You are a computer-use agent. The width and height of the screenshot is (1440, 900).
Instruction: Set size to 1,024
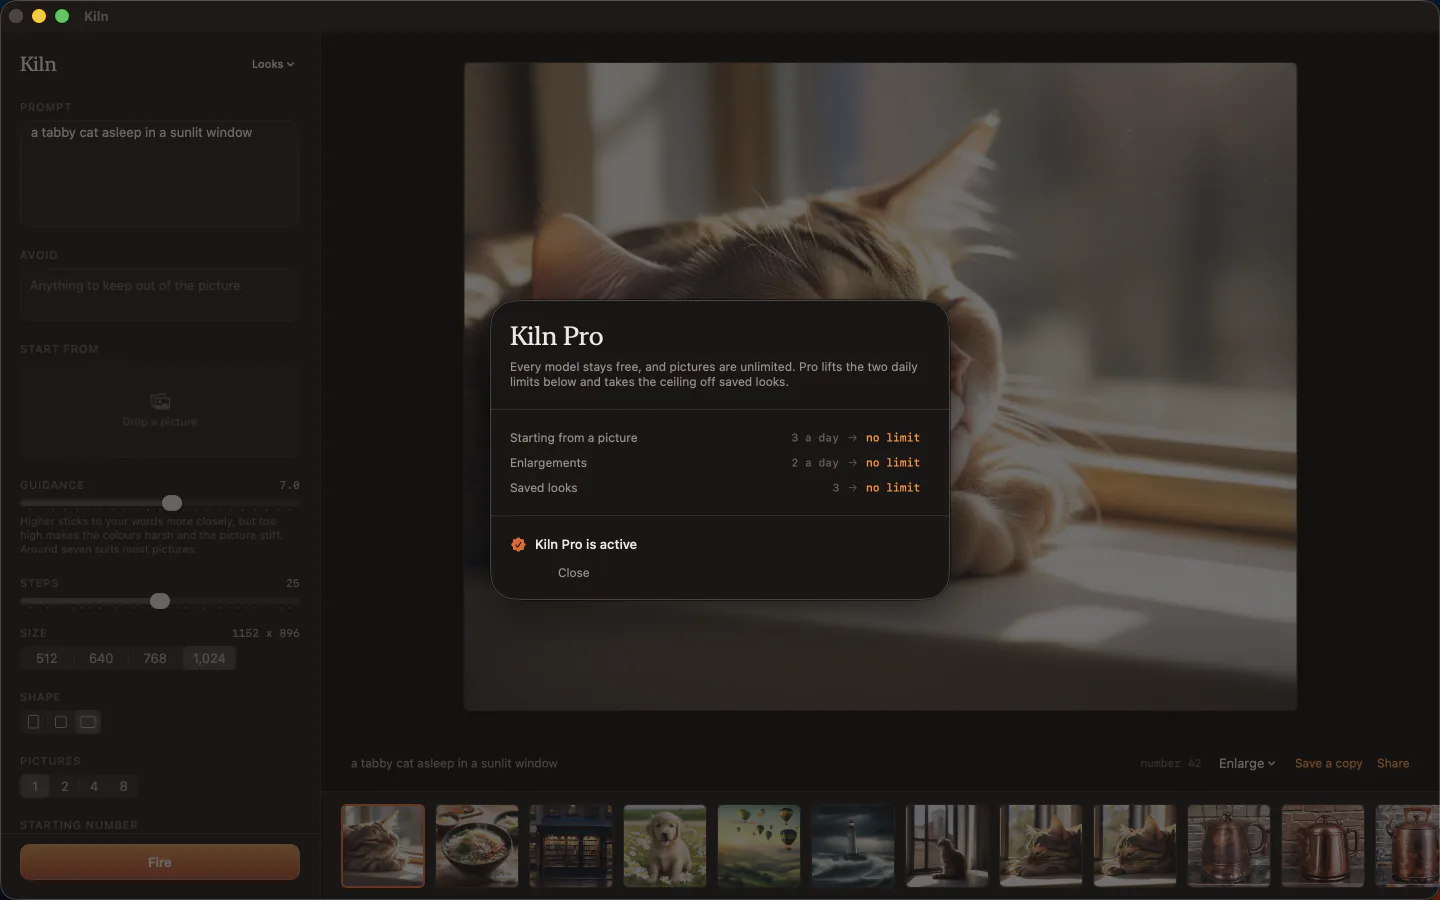pos(209,658)
